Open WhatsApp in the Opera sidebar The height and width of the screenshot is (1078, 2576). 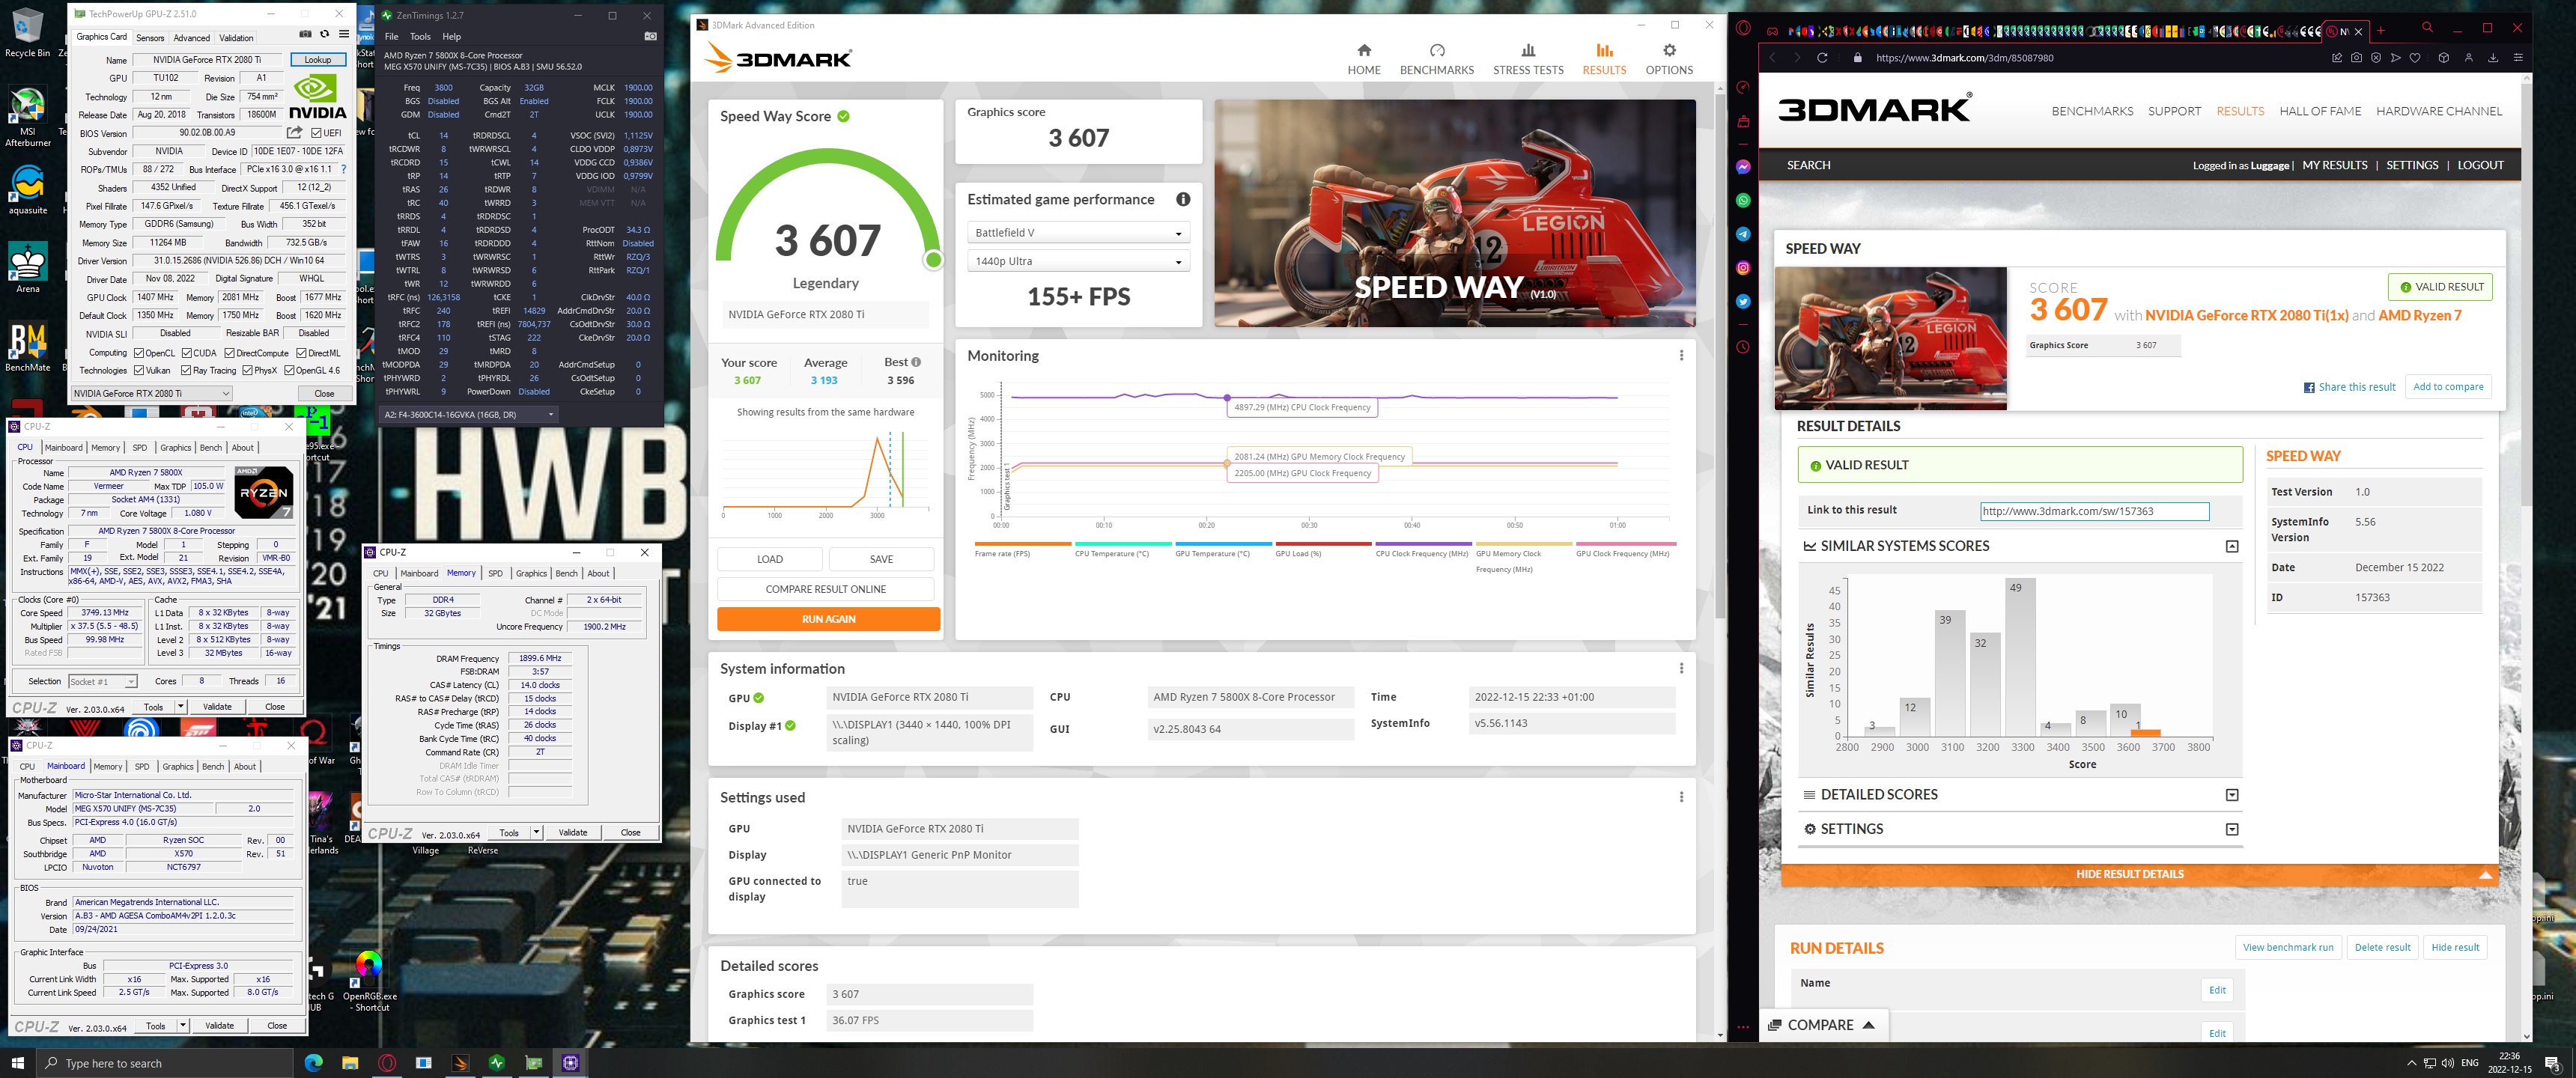1743,200
